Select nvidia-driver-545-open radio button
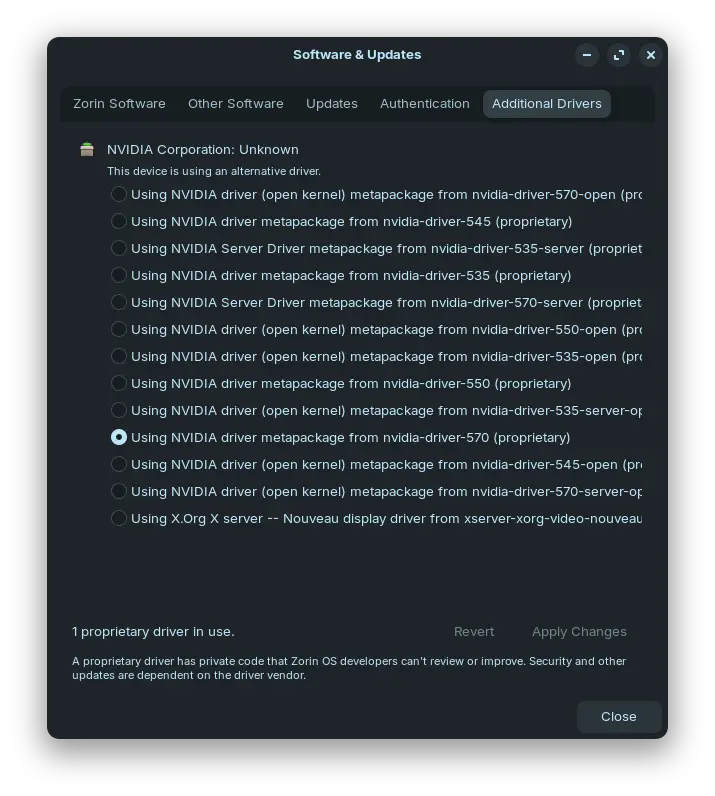Viewport: 715px width, 796px height. tap(119, 464)
